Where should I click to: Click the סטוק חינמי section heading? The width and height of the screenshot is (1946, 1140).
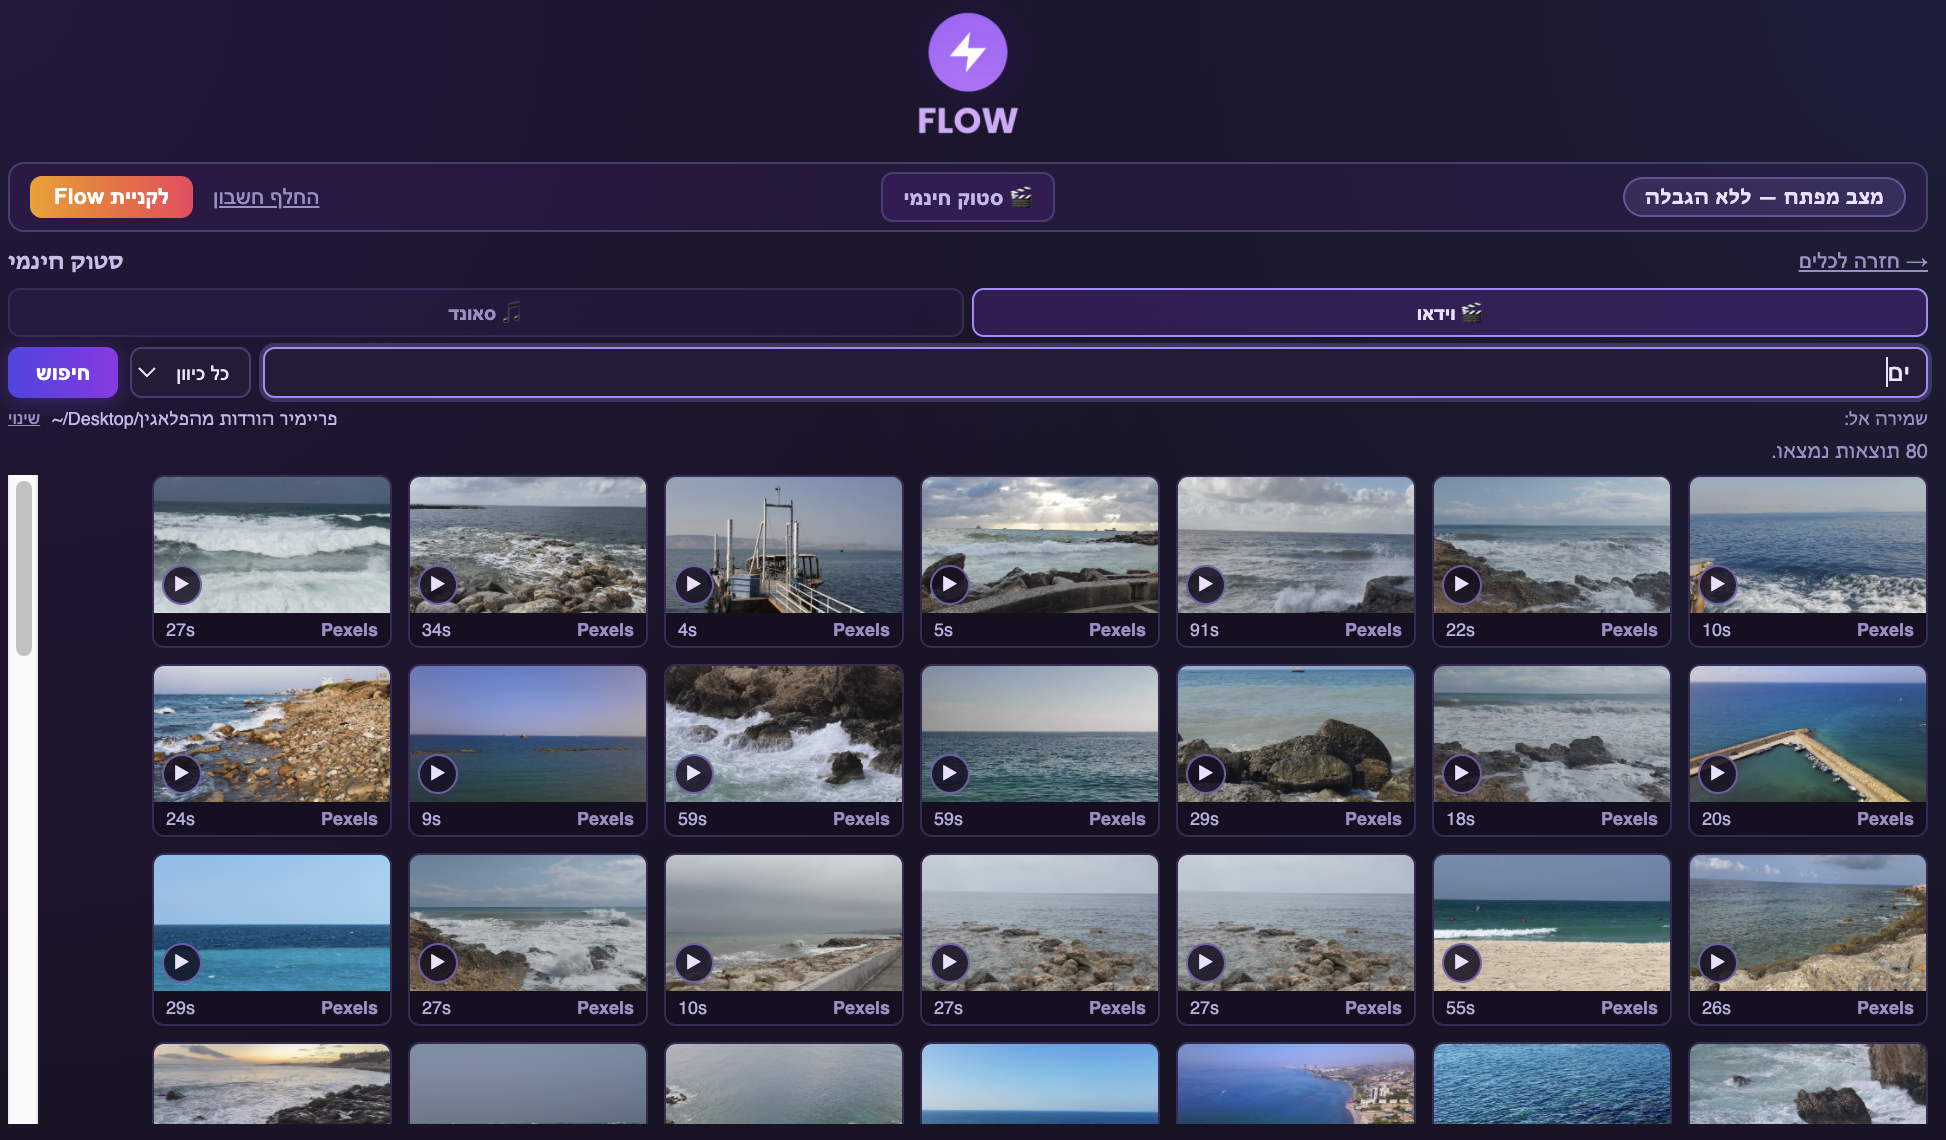click(66, 261)
